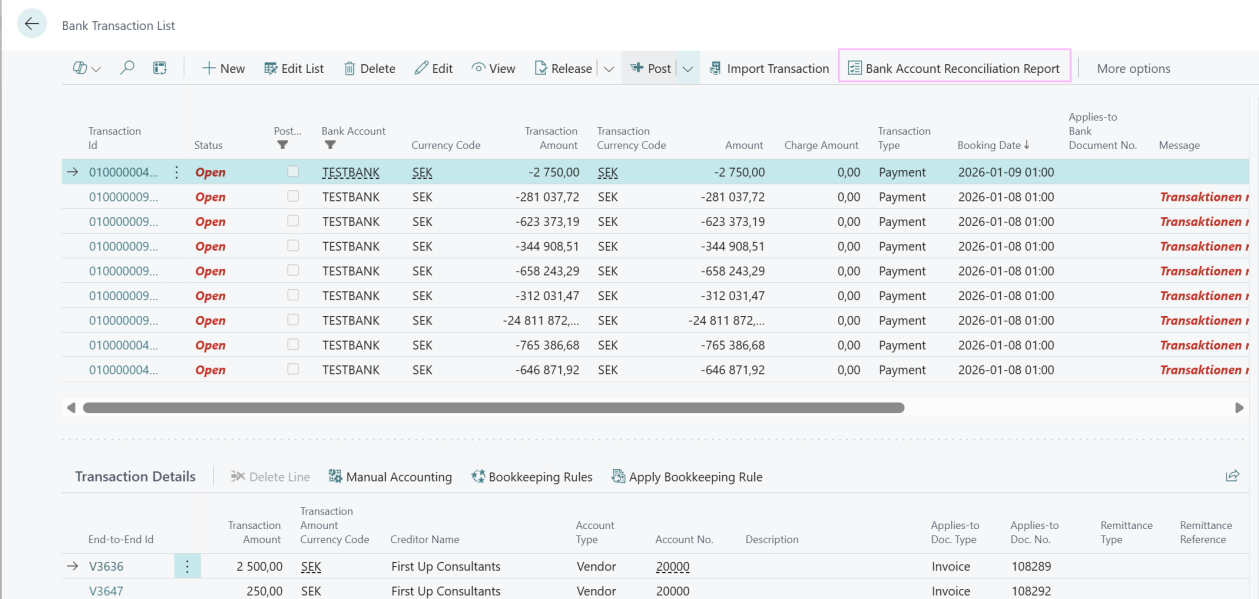The width and height of the screenshot is (1259, 599).
Task: Click the Amount column header
Action: tap(744, 145)
